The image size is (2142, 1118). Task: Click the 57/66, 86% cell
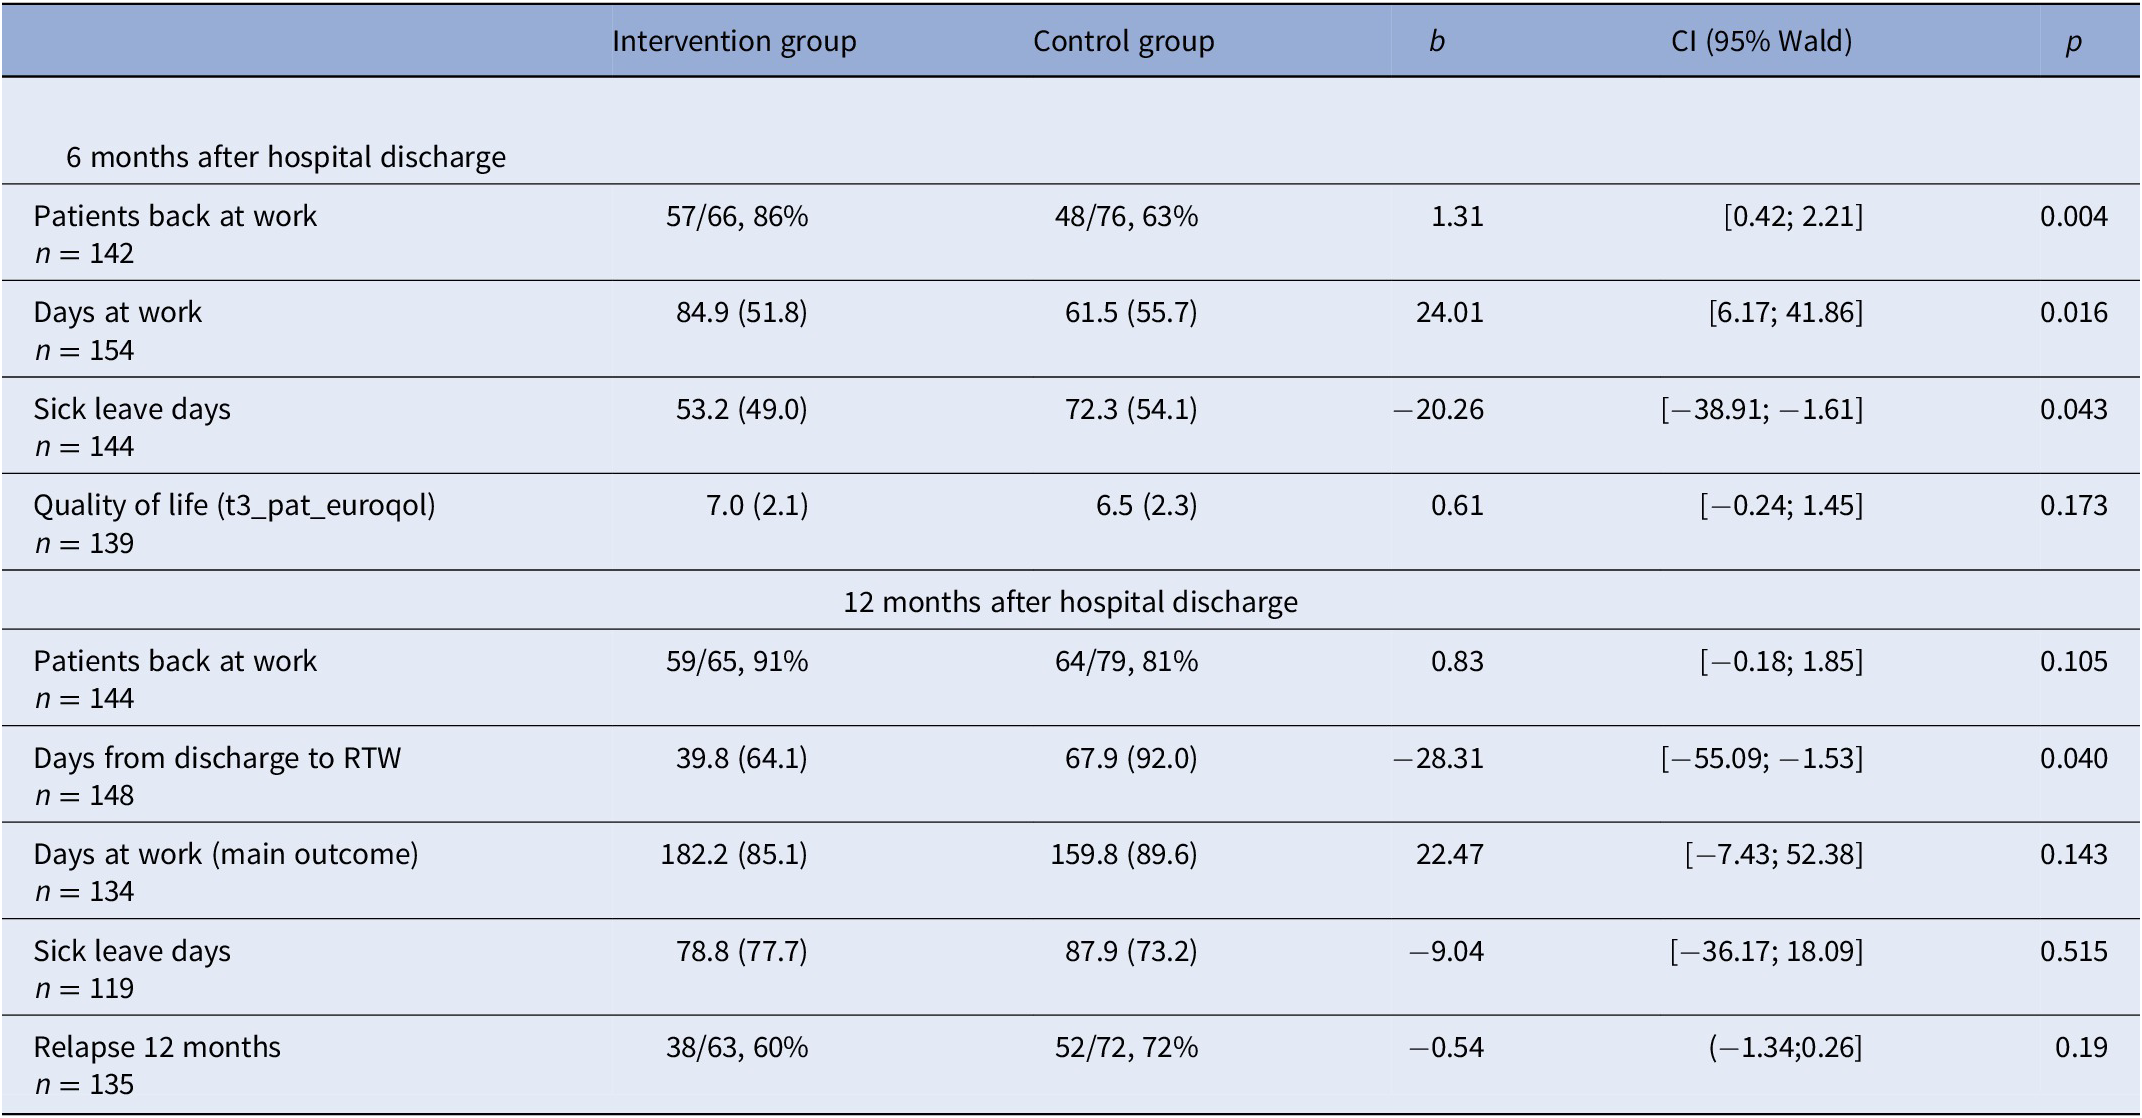point(737,216)
